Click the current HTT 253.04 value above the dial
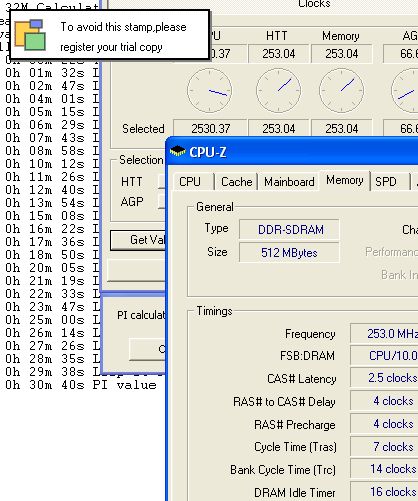The height and width of the screenshot is (501, 418). coord(279,54)
